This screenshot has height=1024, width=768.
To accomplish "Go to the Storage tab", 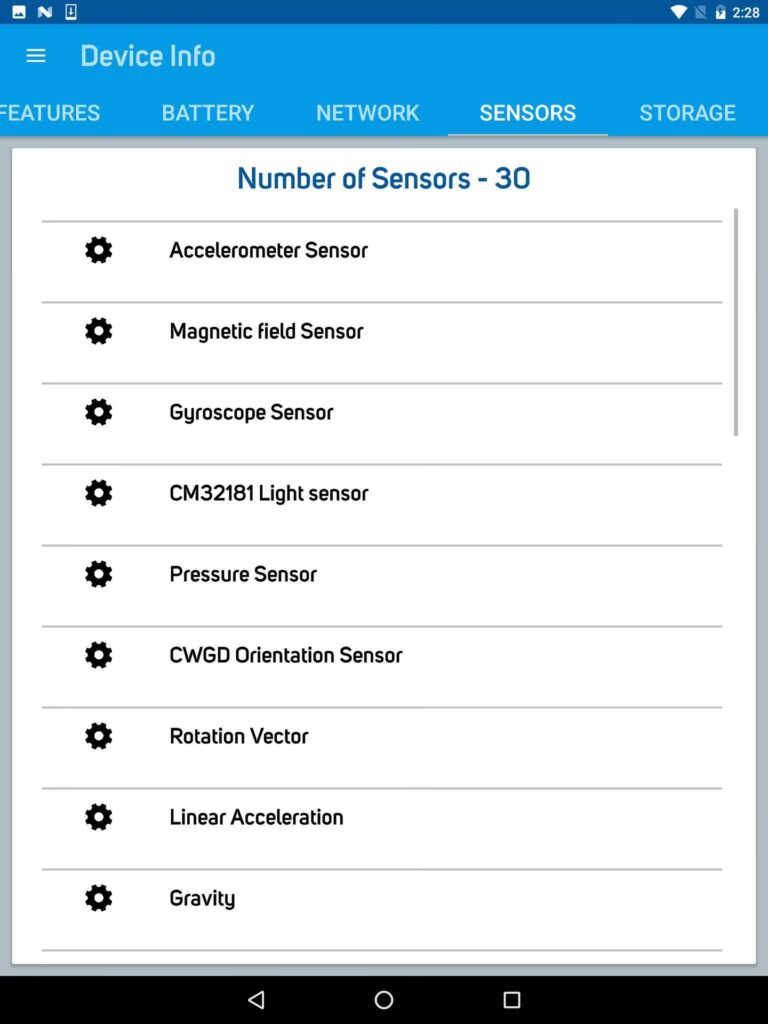I will [x=687, y=113].
